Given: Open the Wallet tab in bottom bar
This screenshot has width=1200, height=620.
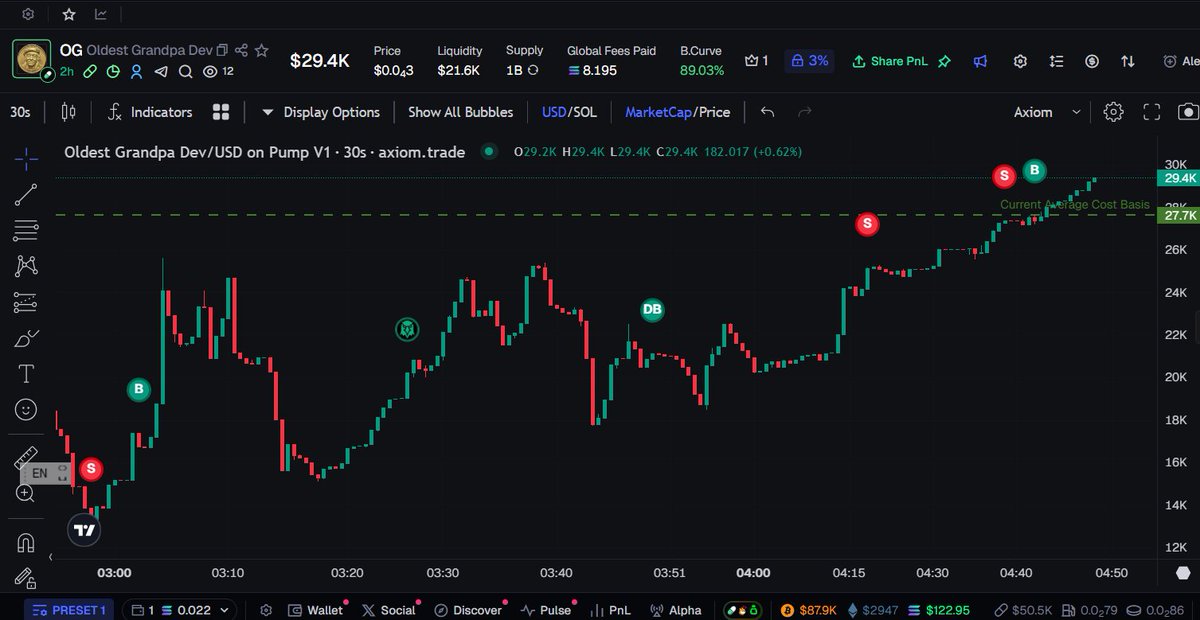Looking at the screenshot, I should (x=316, y=609).
